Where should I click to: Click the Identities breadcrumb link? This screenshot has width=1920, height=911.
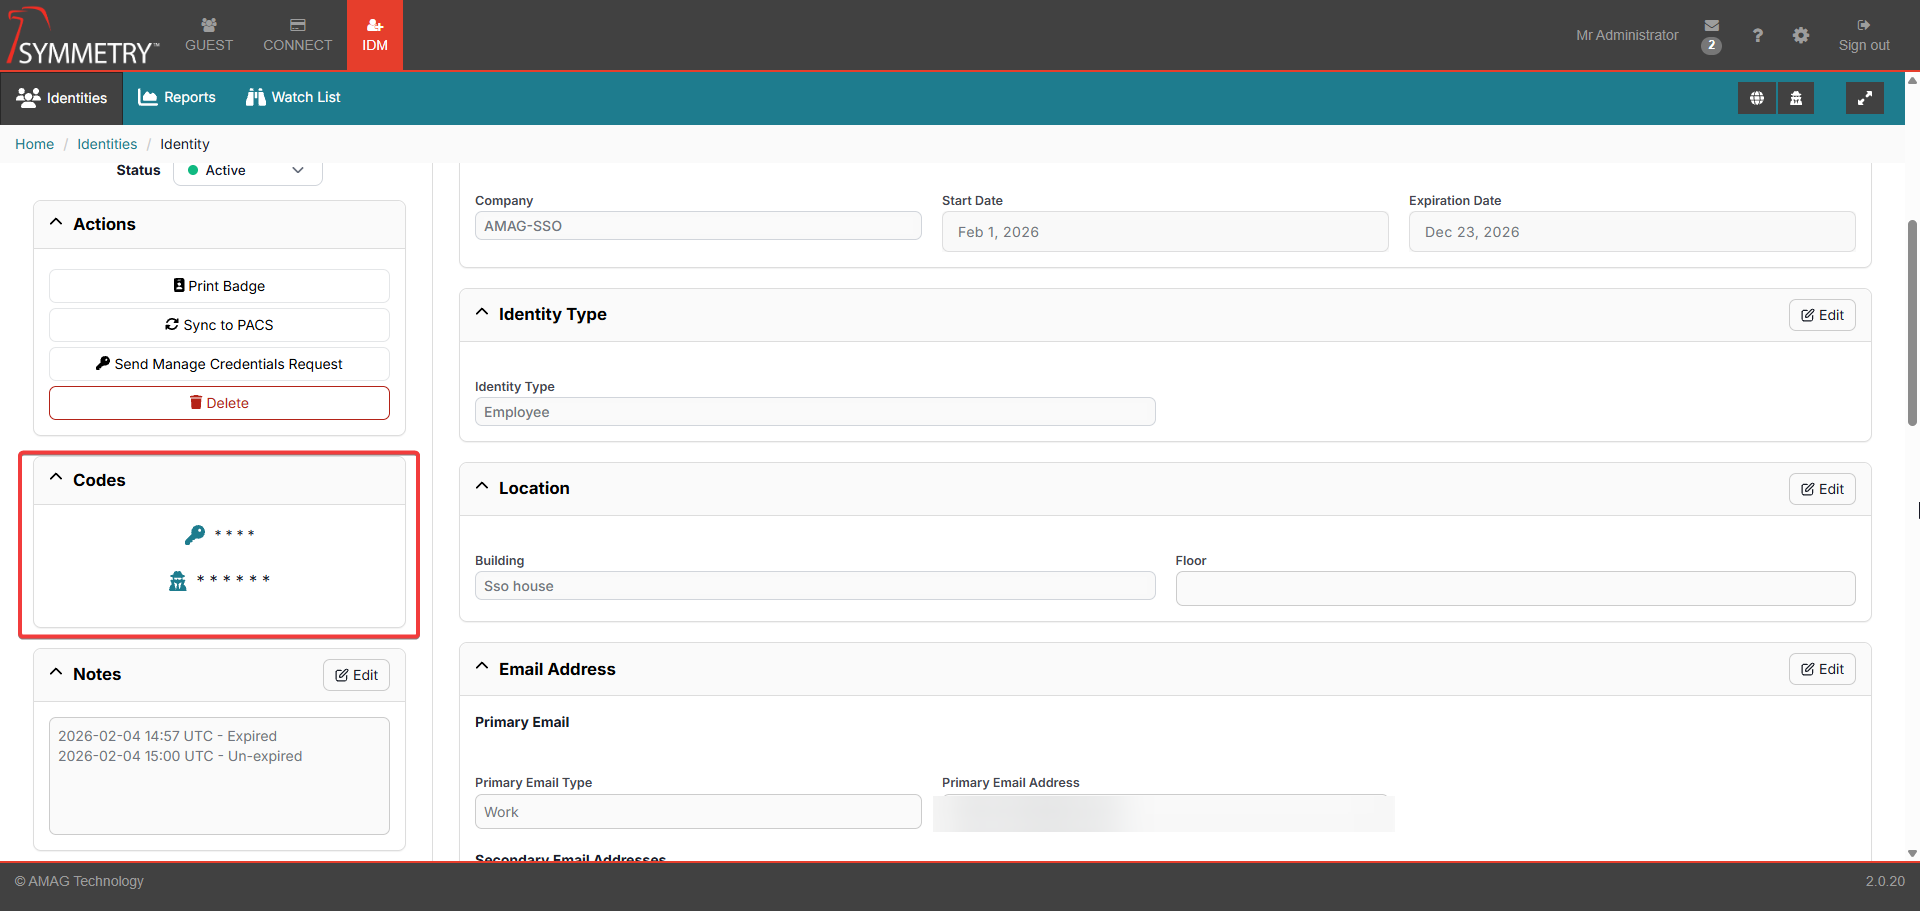coord(107,144)
